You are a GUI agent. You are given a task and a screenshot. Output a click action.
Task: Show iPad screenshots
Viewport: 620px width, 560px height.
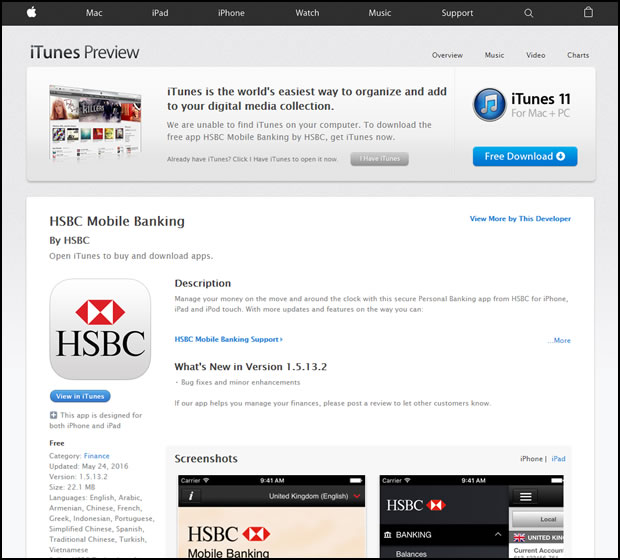558,459
